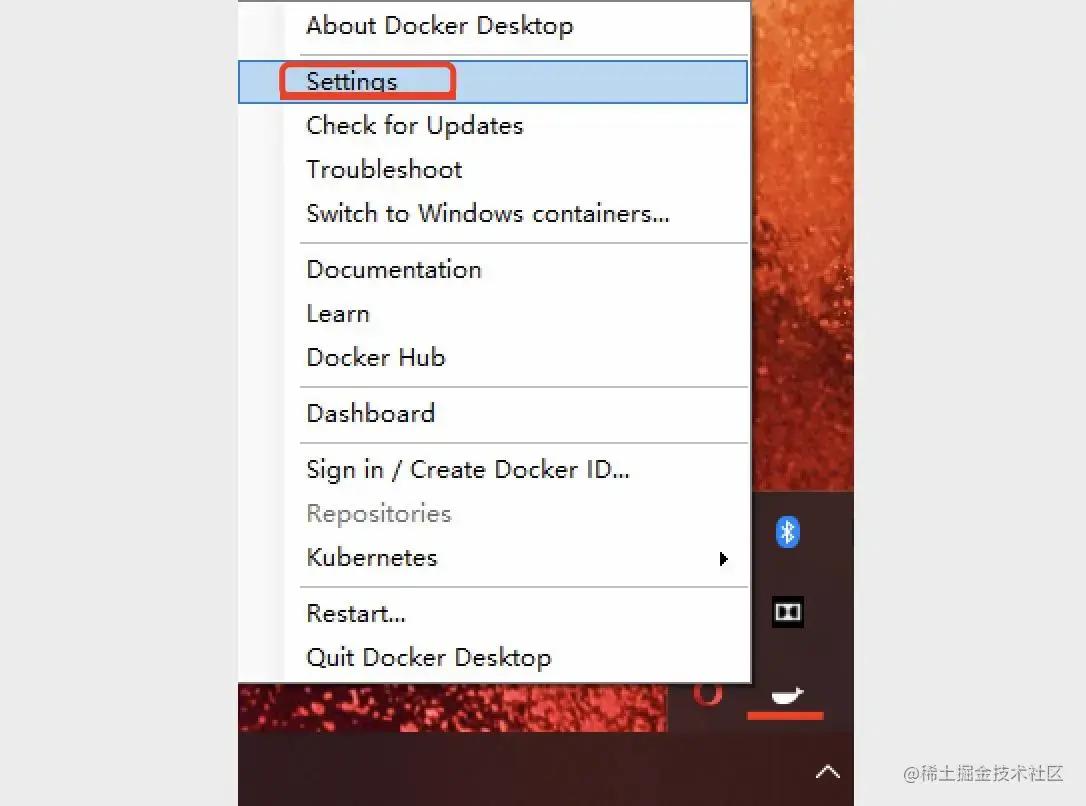Collapse hidden icons with the chevron

click(x=828, y=771)
